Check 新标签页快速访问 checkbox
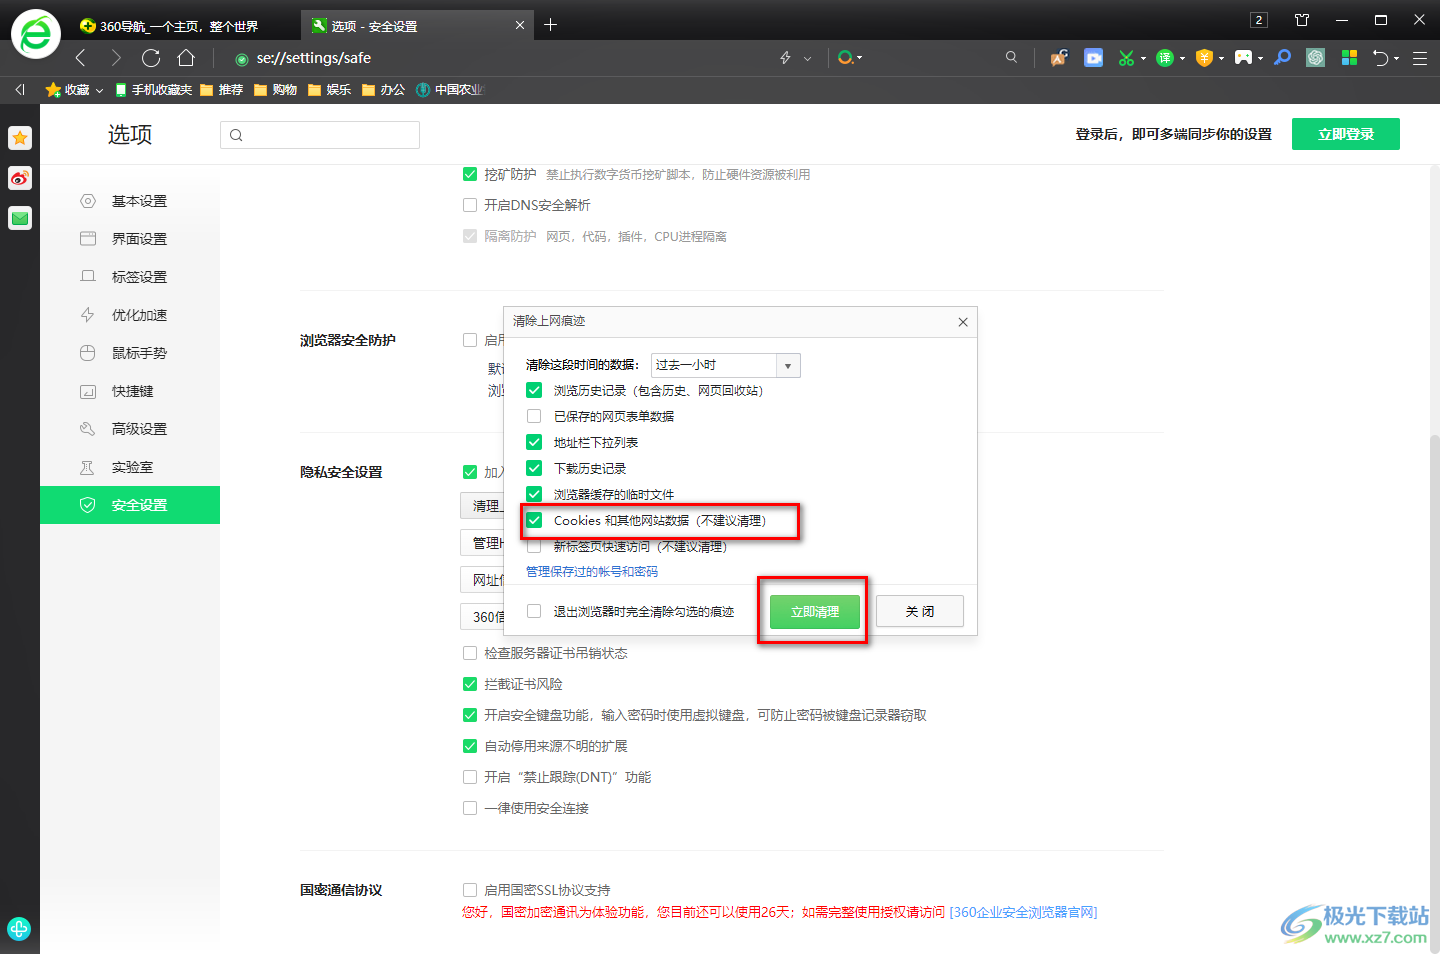This screenshot has height=954, width=1440. point(534,546)
